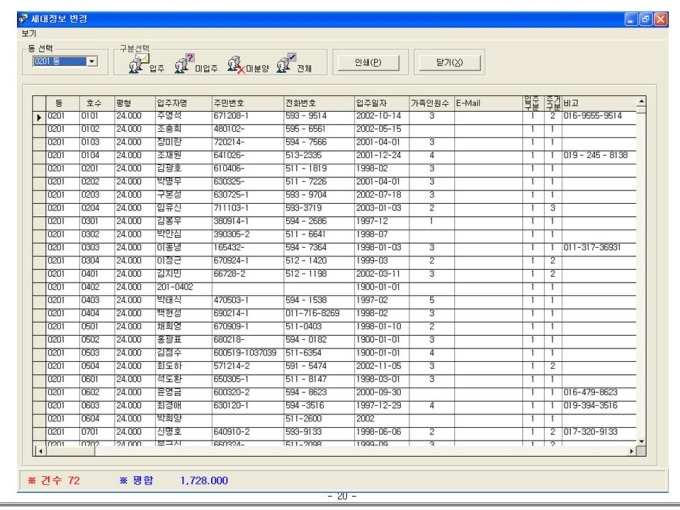Click the 호수 cell 0103
Viewport: 680px width, 510px height.
pos(97,142)
